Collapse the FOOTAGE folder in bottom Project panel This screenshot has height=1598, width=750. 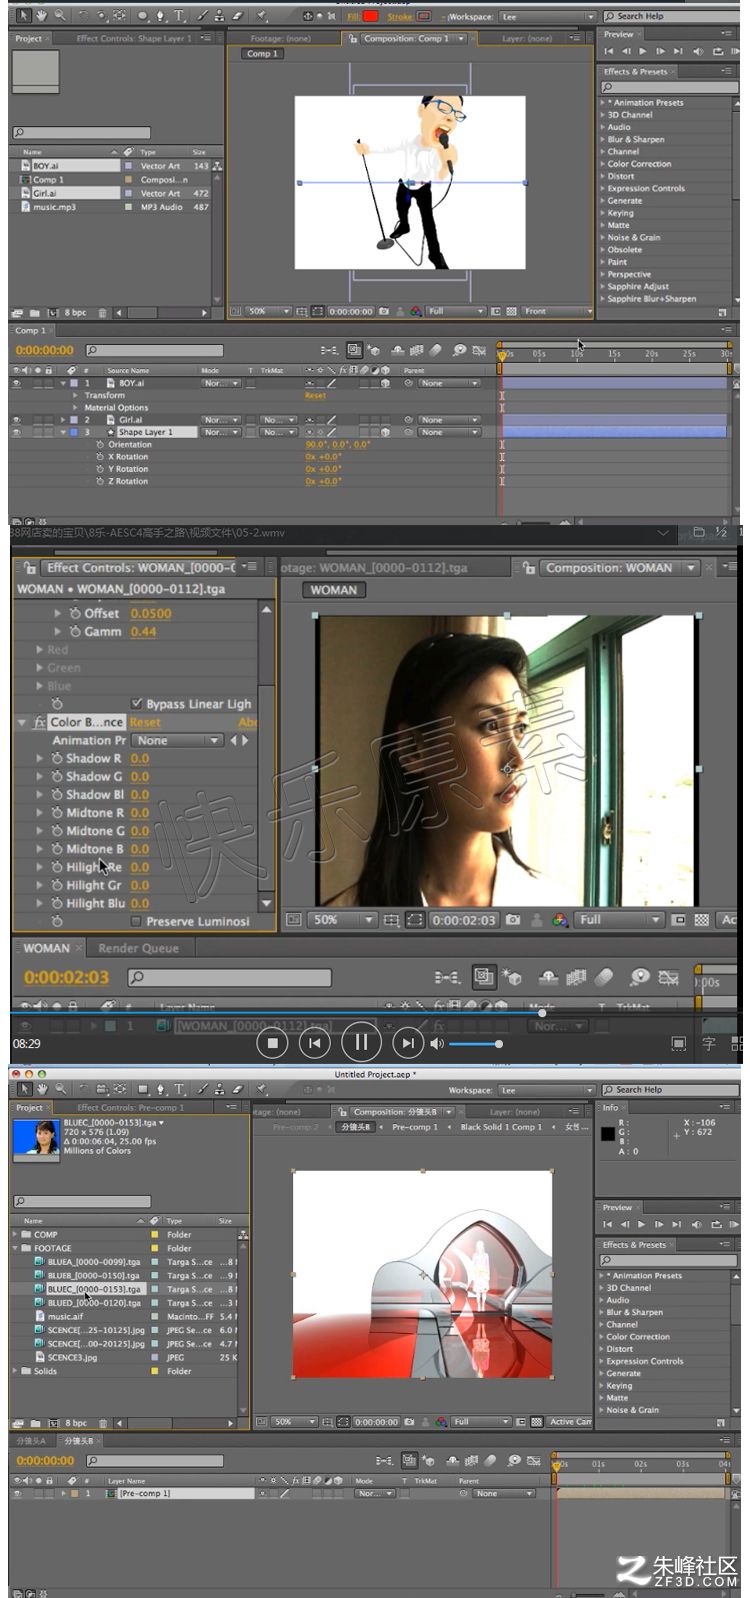coord(15,1248)
